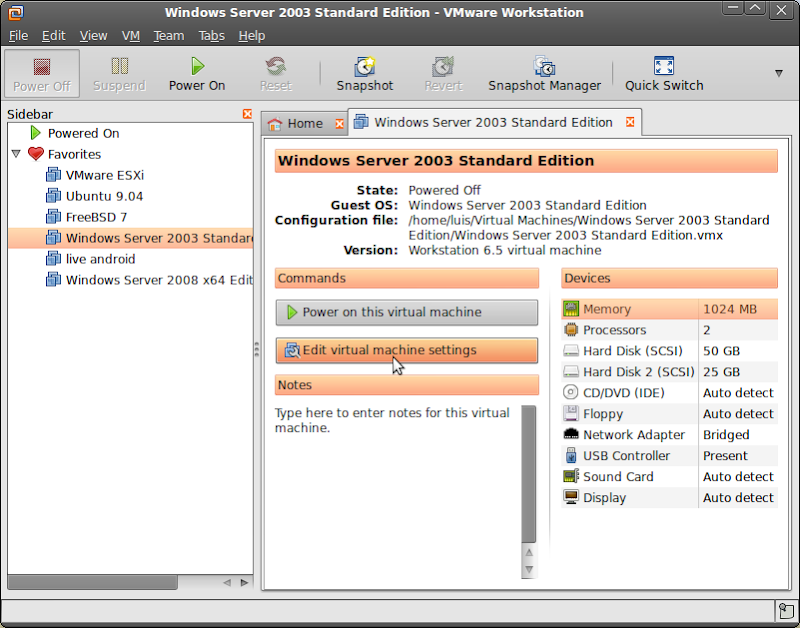Click the sidebar splitter handle

coord(257,349)
